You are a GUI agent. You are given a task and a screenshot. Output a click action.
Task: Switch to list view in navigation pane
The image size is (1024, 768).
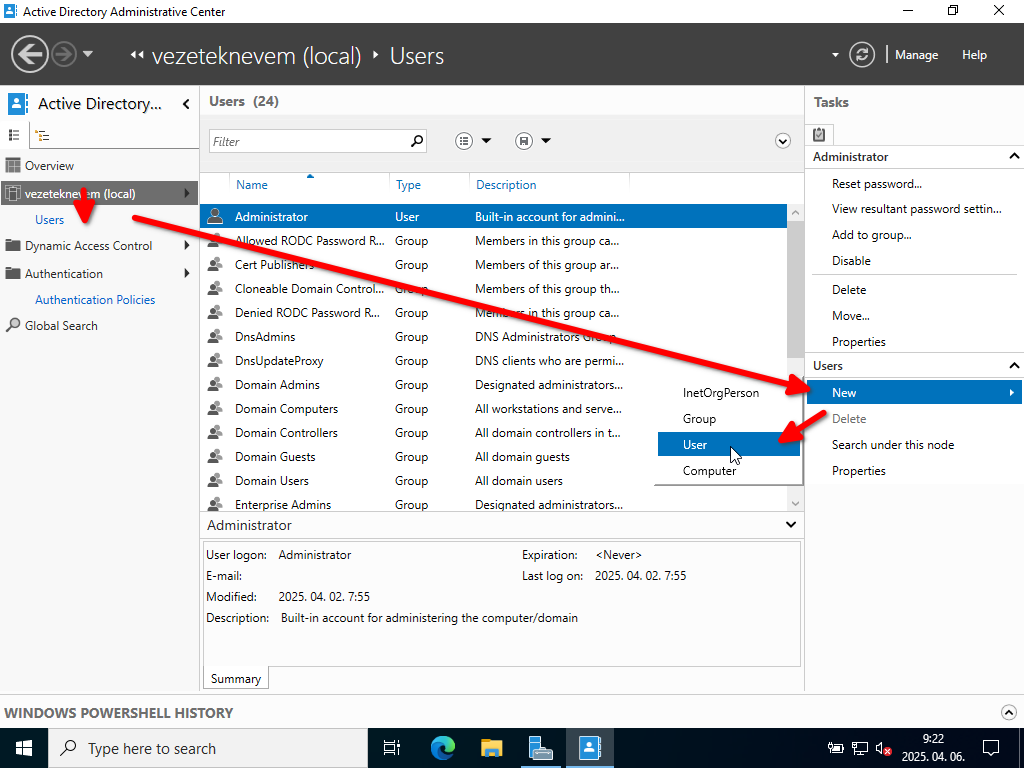[x=14, y=135]
